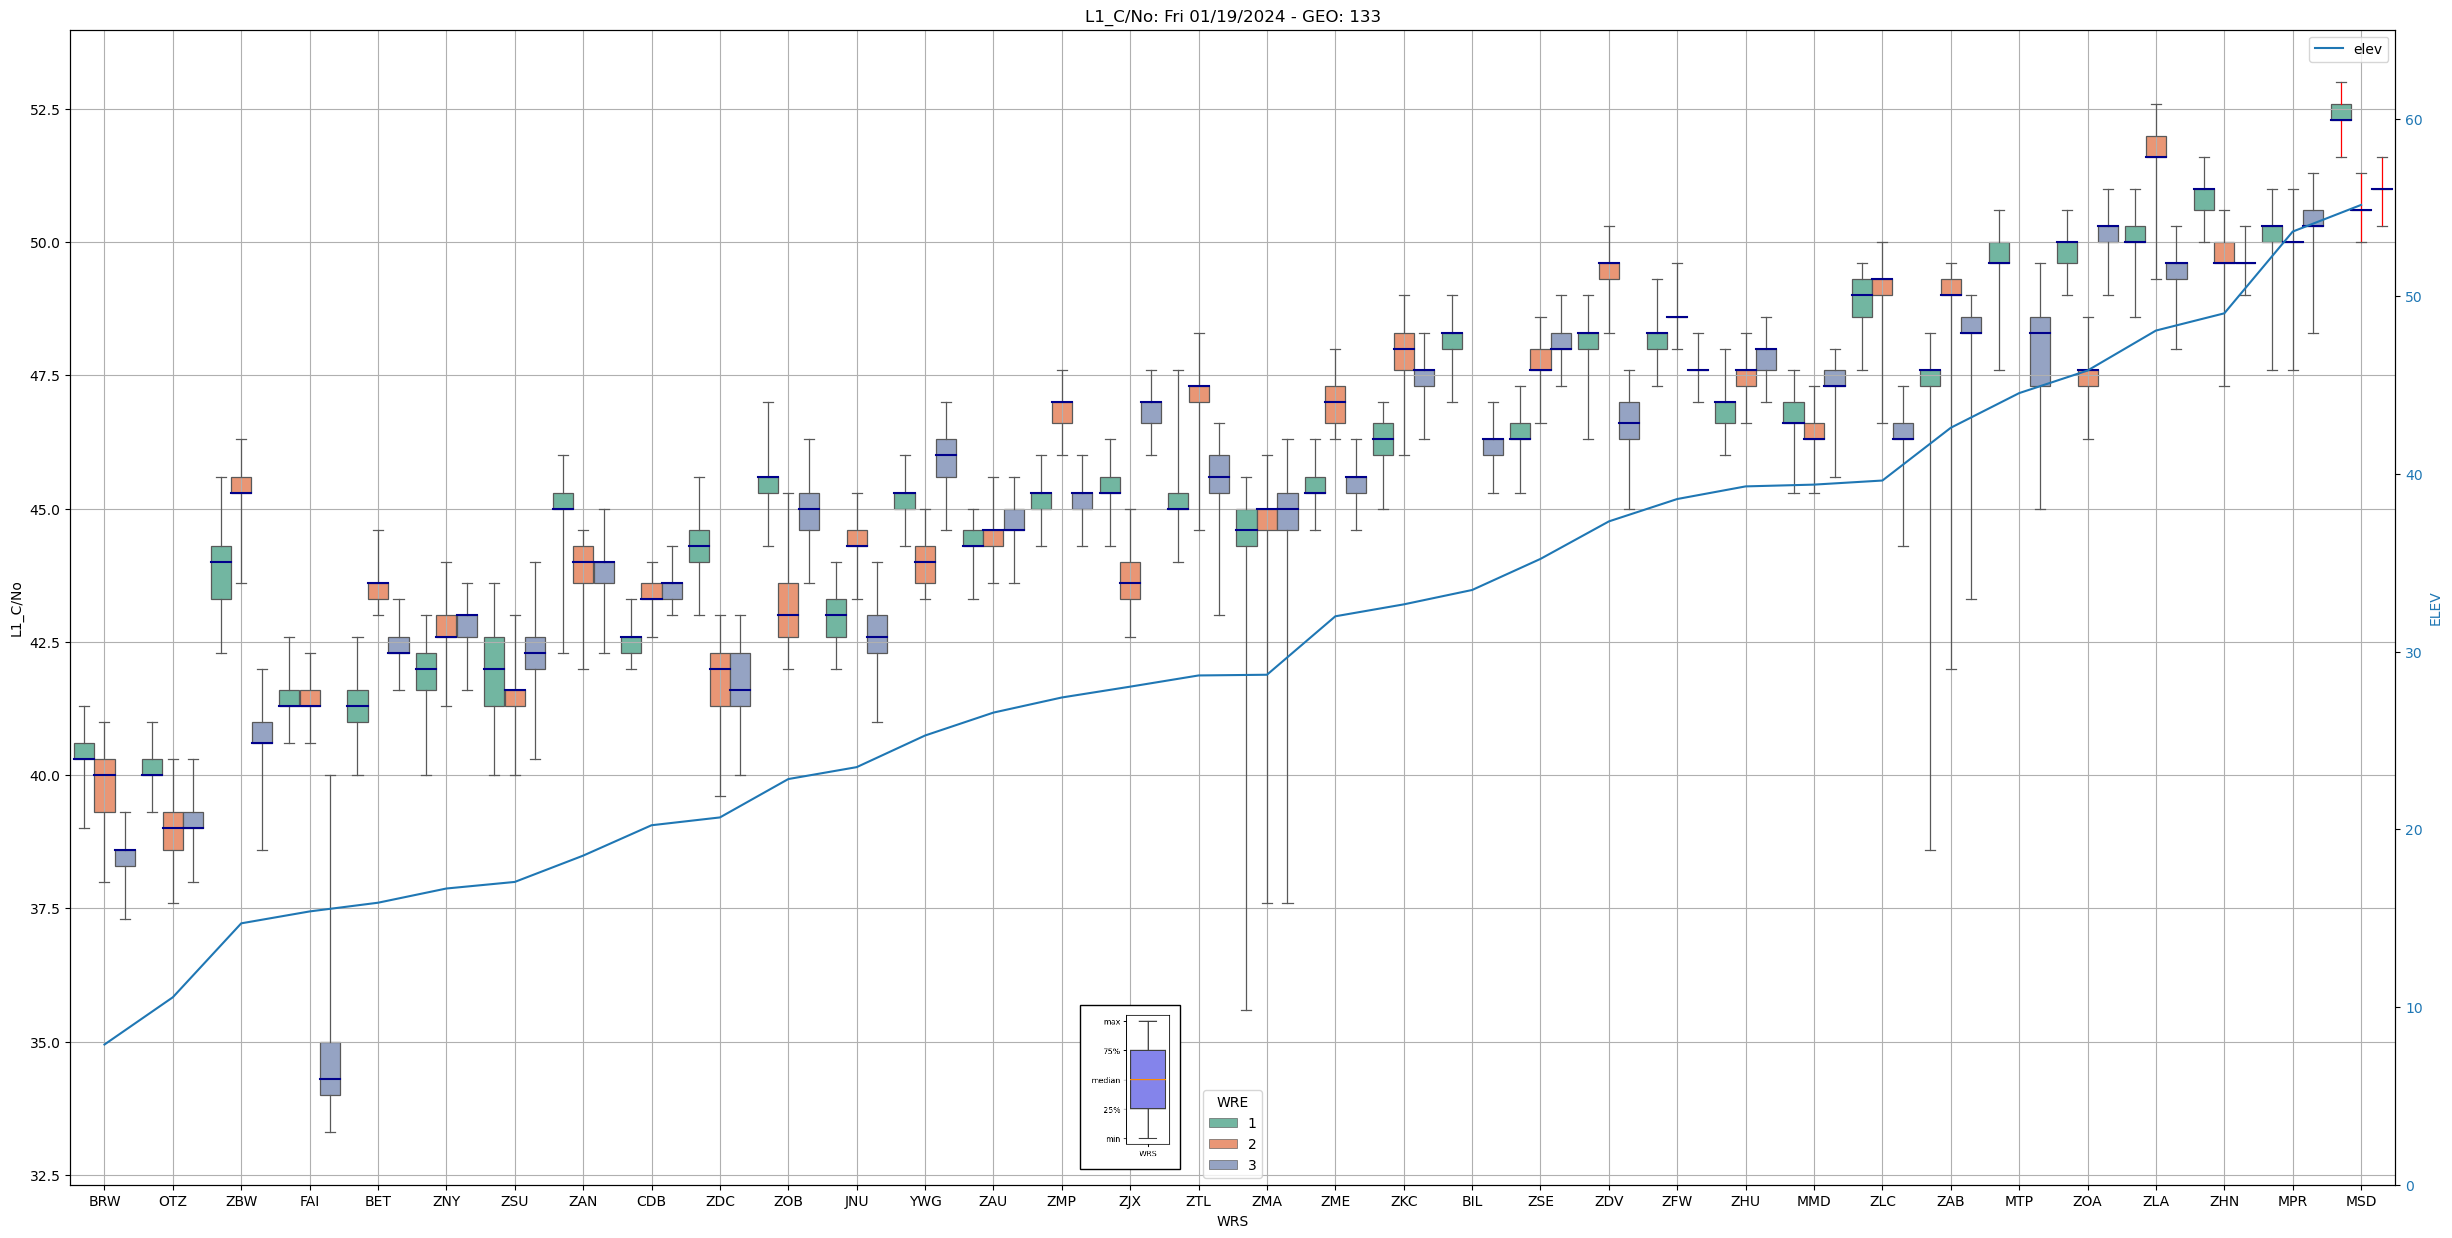Click the 52.5 left axis tick
Viewport: 2452px width, 1238px height.
tap(43, 109)
